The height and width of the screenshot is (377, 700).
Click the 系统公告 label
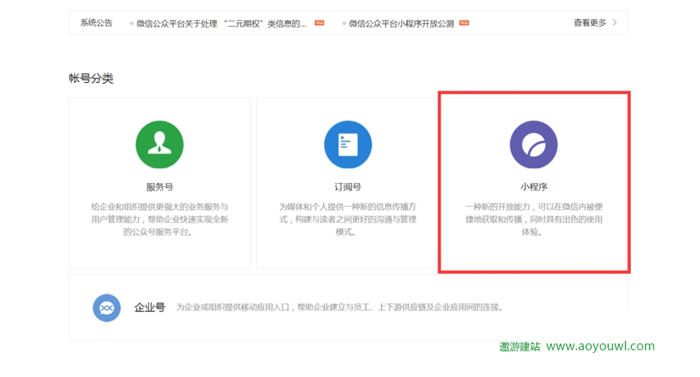click(x=96, y=23)
